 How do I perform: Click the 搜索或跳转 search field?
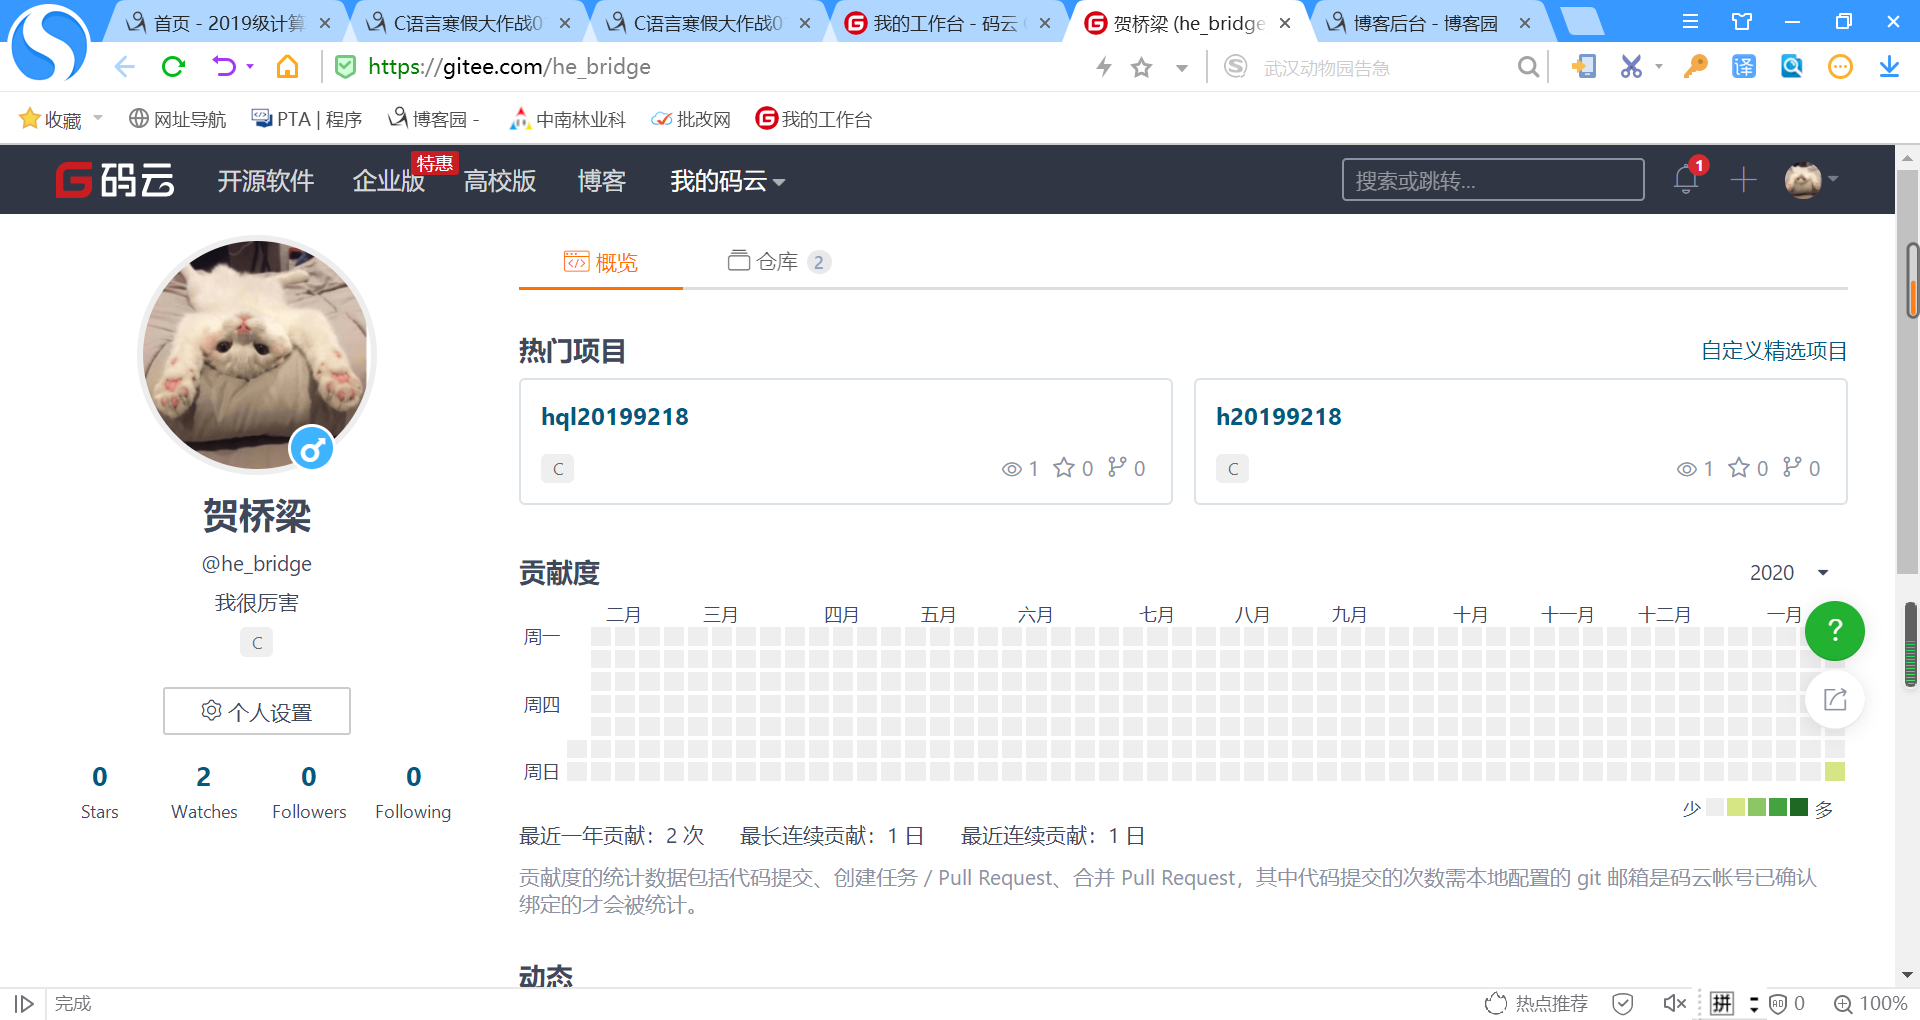1493,180
